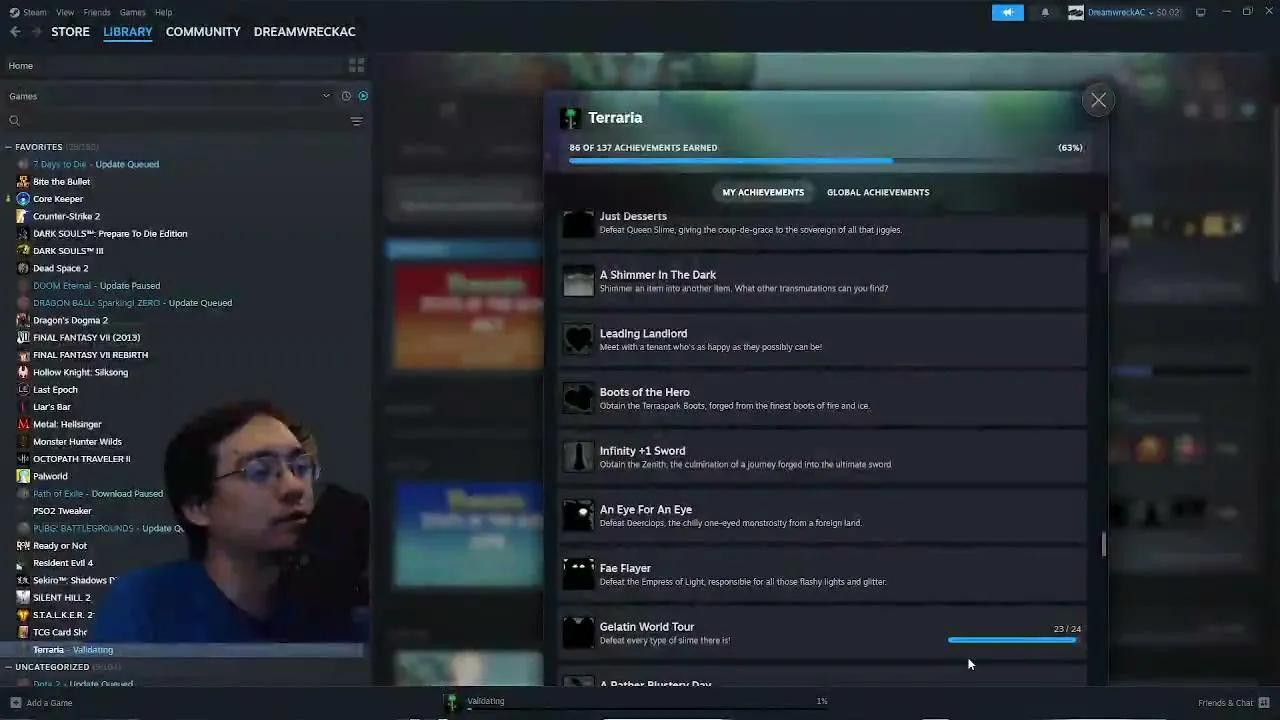Select OCTOPATH TRAVELER II icon in library
Image resolution: width=1280 pixels, height=720 pixels.
pyautogui.click(x=23, y=459)
